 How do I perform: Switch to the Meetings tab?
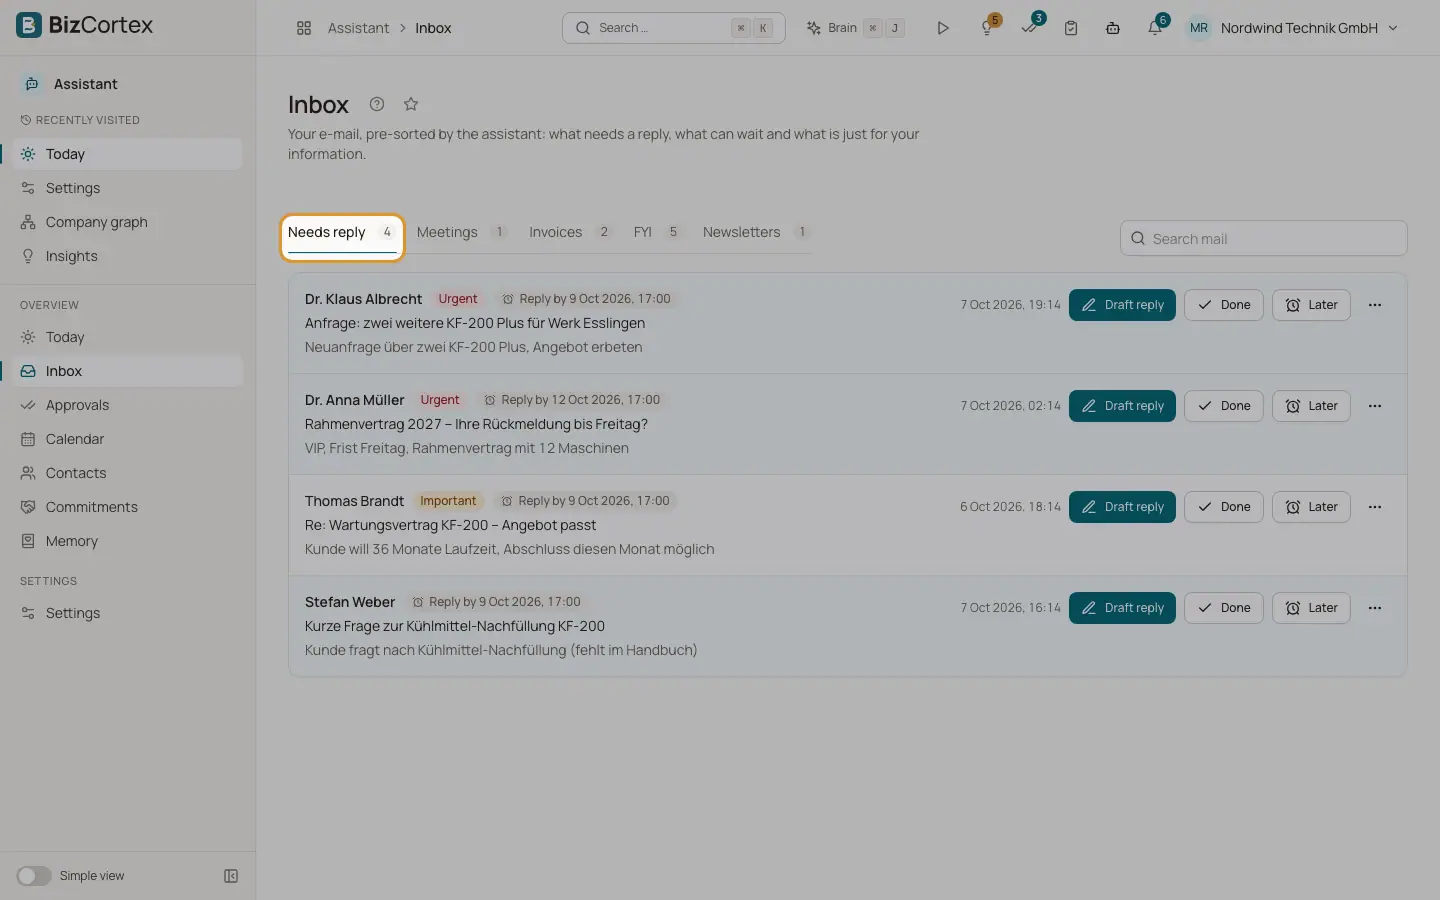coord(461,232)
